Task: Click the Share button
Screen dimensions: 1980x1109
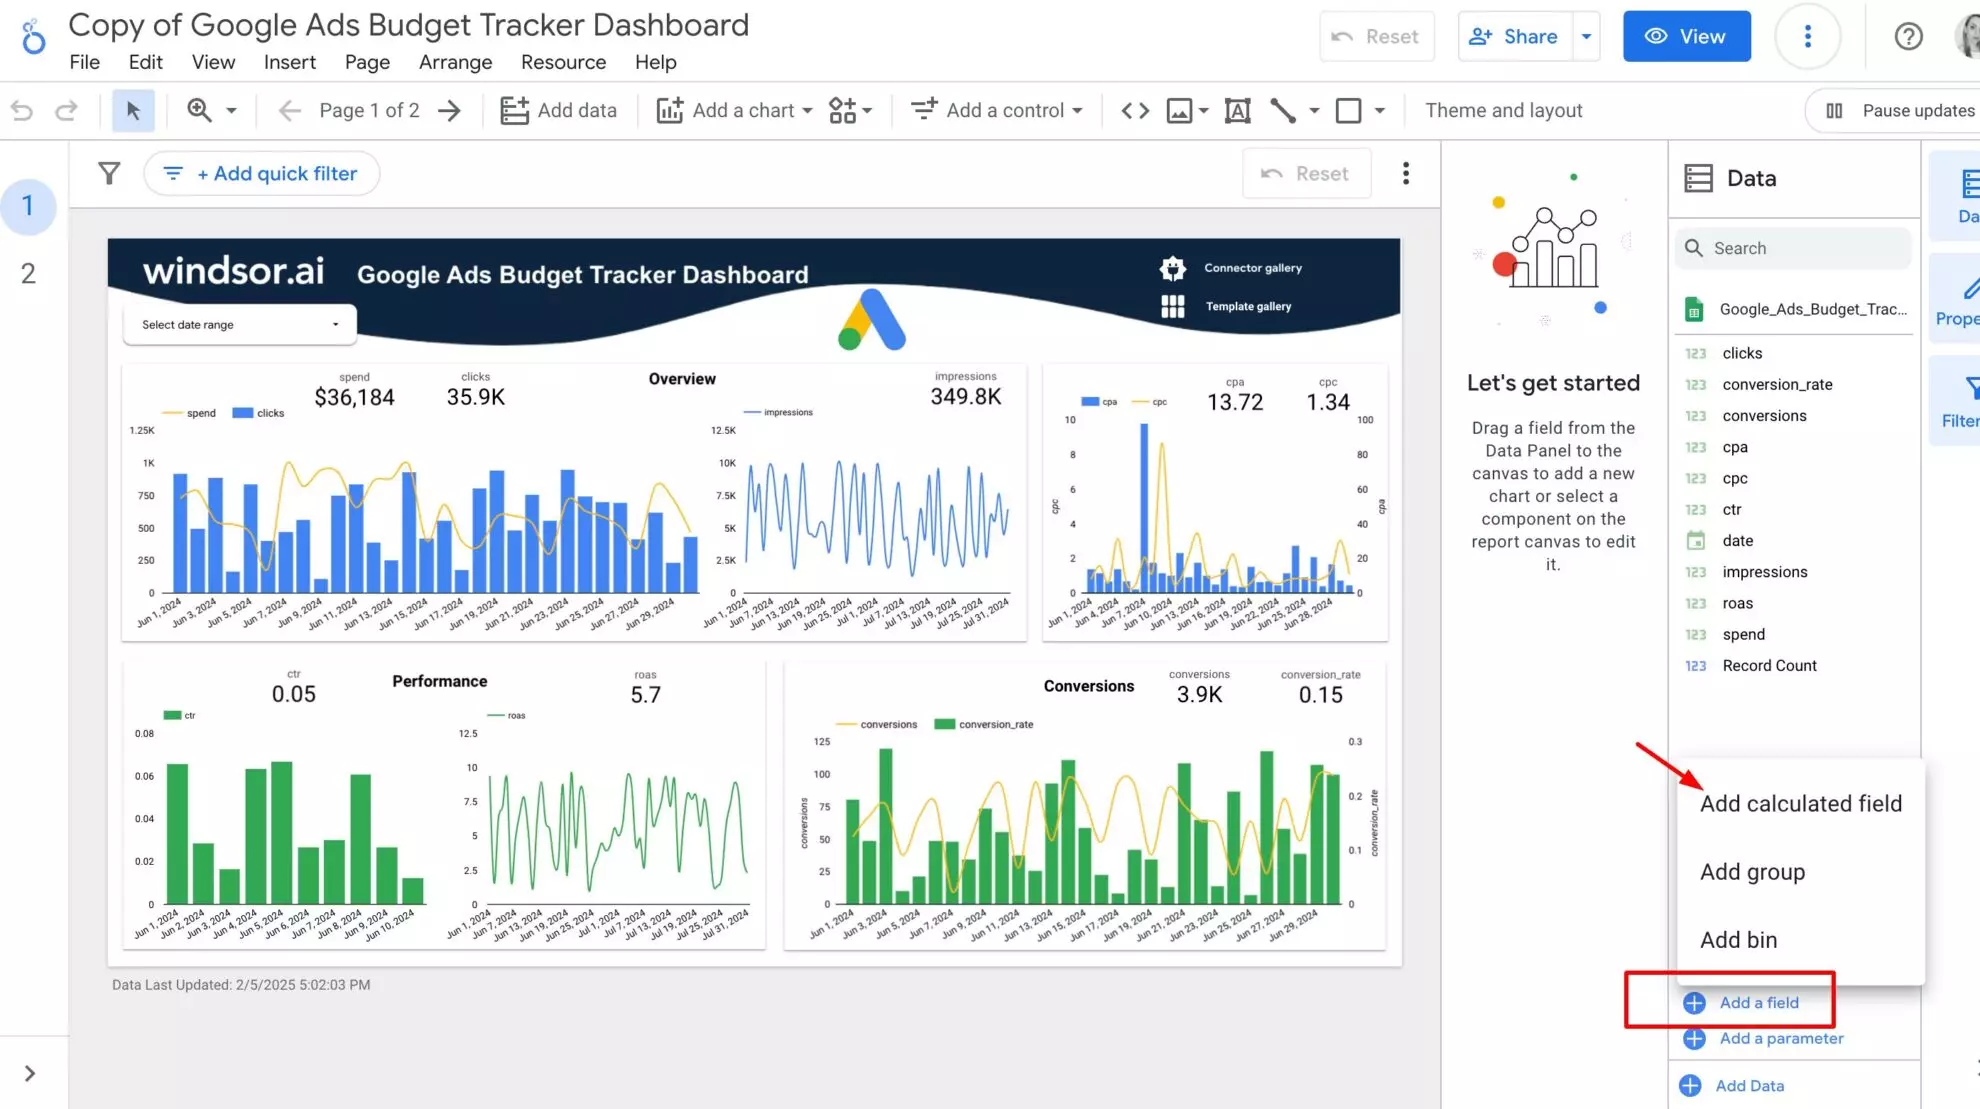Action: (x=1515, y=37)
